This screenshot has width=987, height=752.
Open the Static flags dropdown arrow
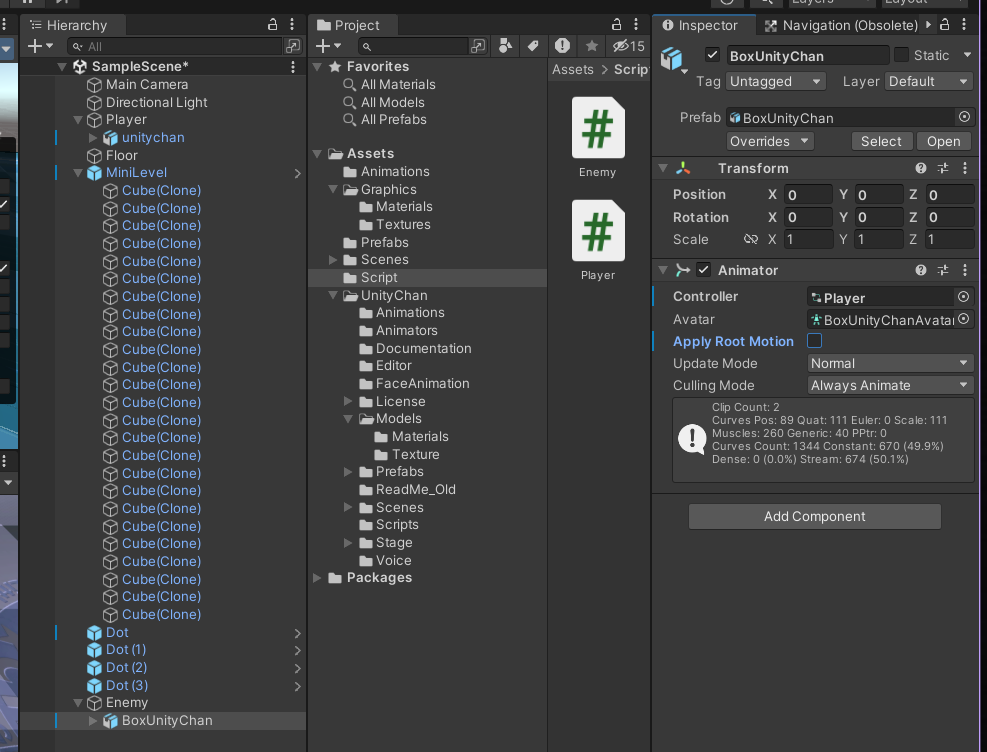point(967,55)
